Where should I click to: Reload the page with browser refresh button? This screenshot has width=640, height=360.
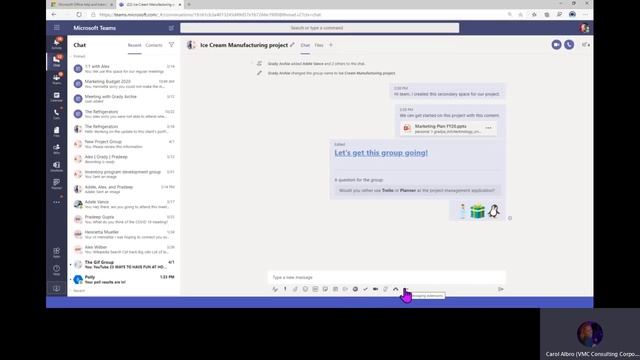79,14
